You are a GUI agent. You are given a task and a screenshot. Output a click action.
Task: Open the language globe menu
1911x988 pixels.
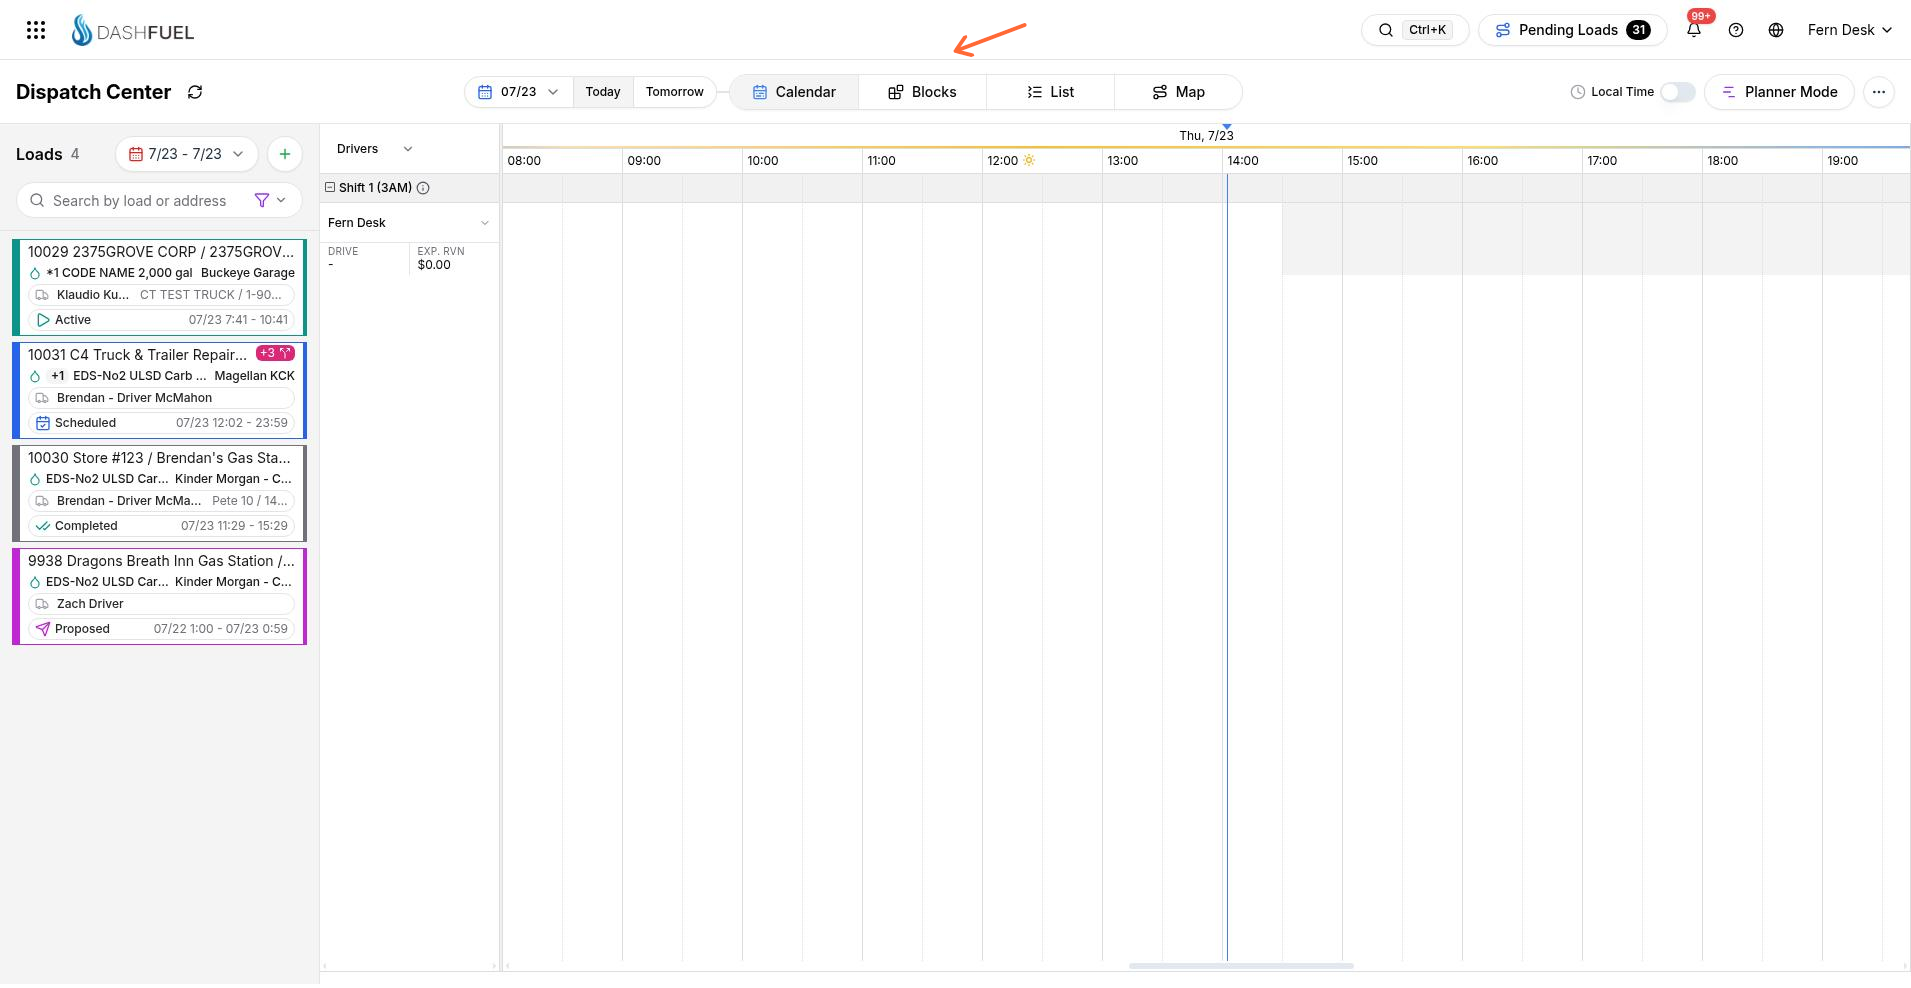tap(1776, 30)
